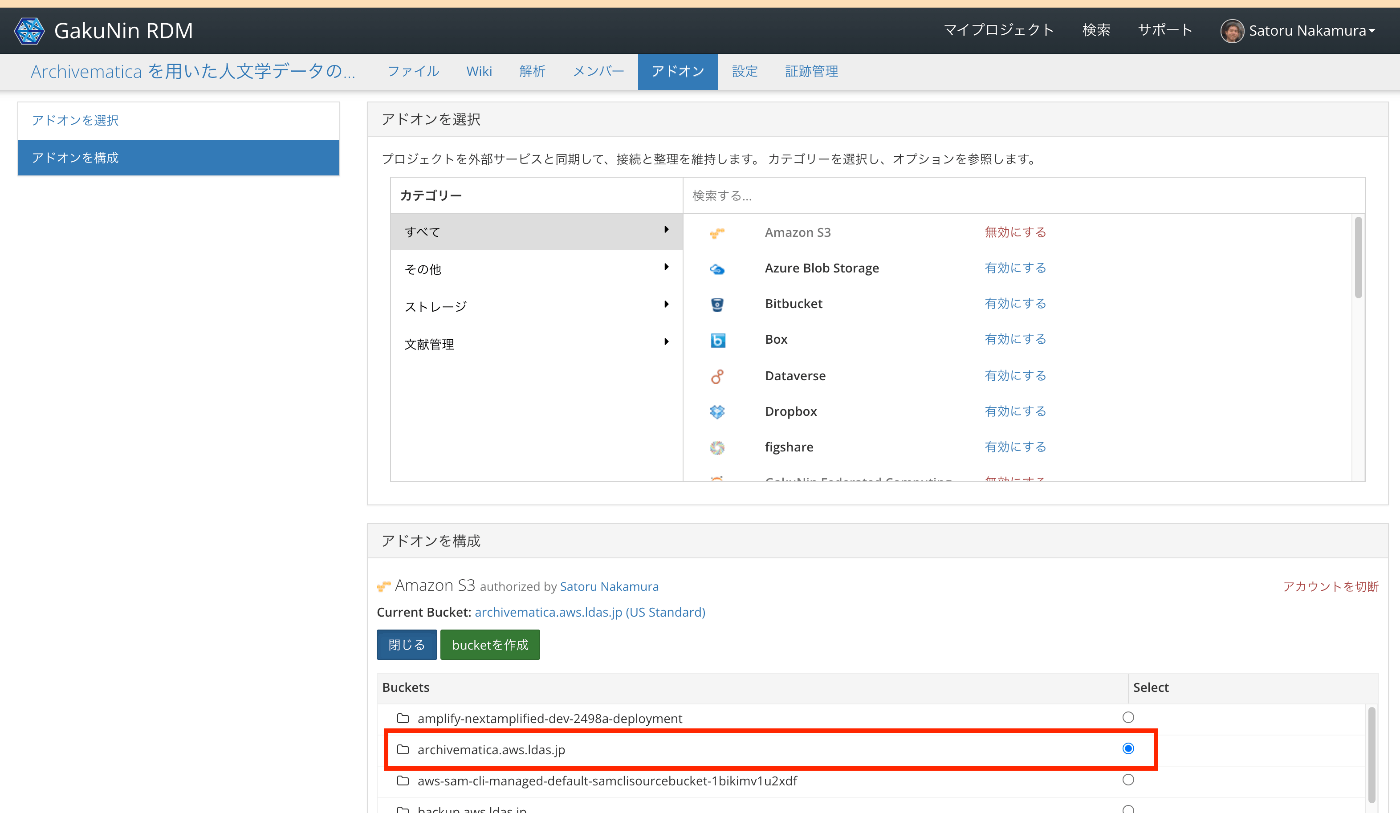Open the Current Bucket archivematica.aws.ldas.jp link
Image resolution: width=1400 pixels, height=813 pixels.
tap(590, 612)
